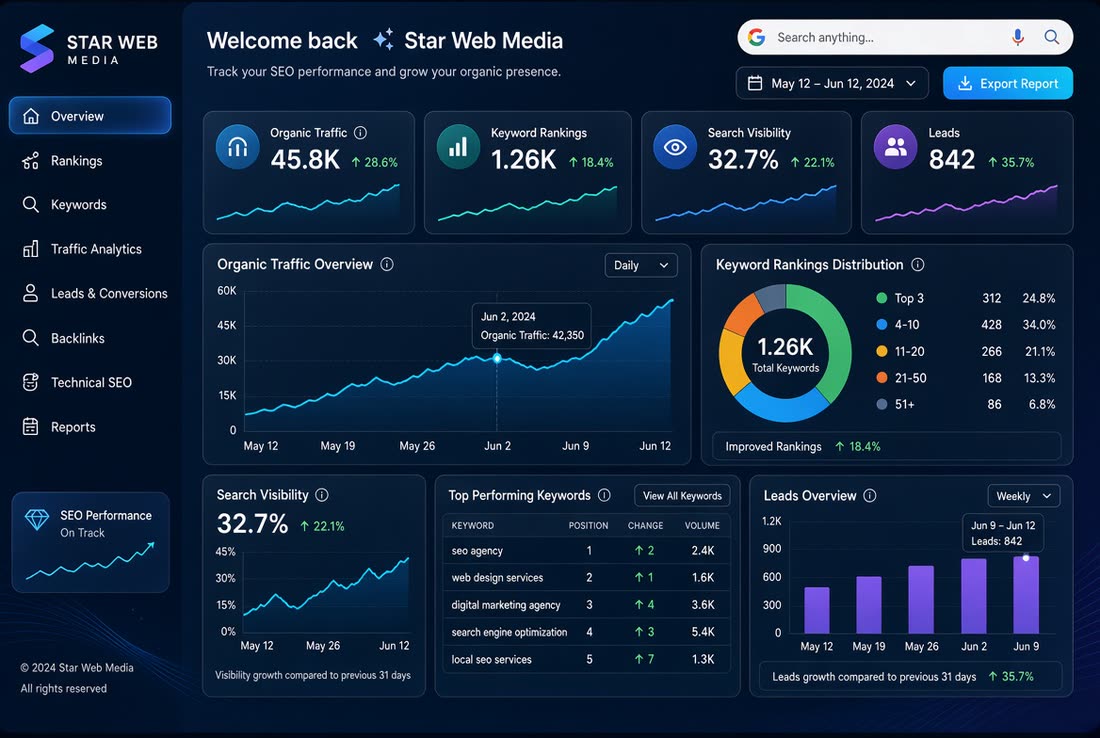Open the Overview menu item

click(90, 116)
